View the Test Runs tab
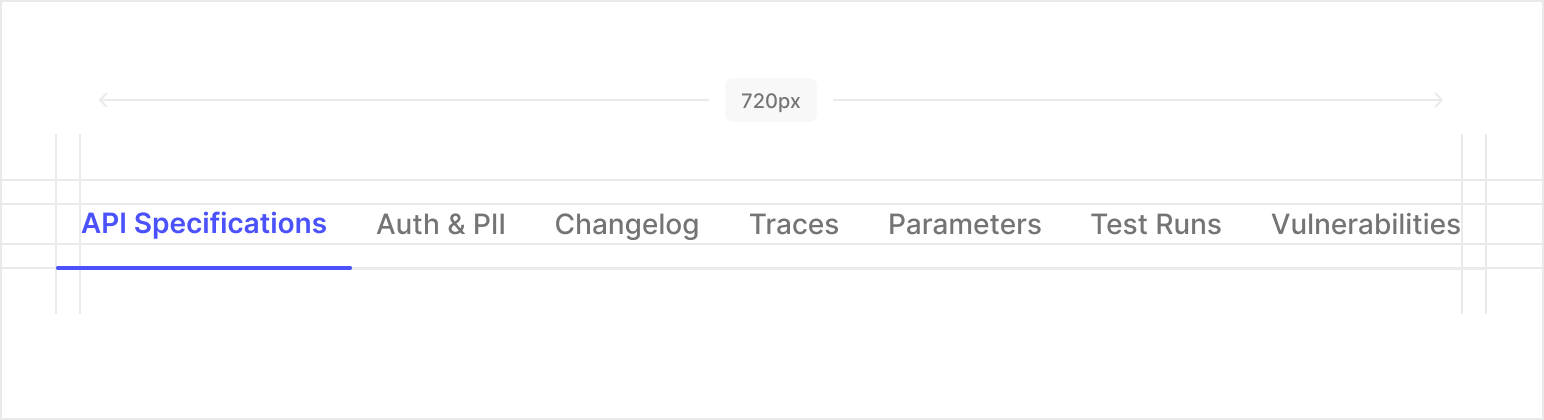The width and height of the screenshot is (1544, 420). click(x=1156, y=225)
